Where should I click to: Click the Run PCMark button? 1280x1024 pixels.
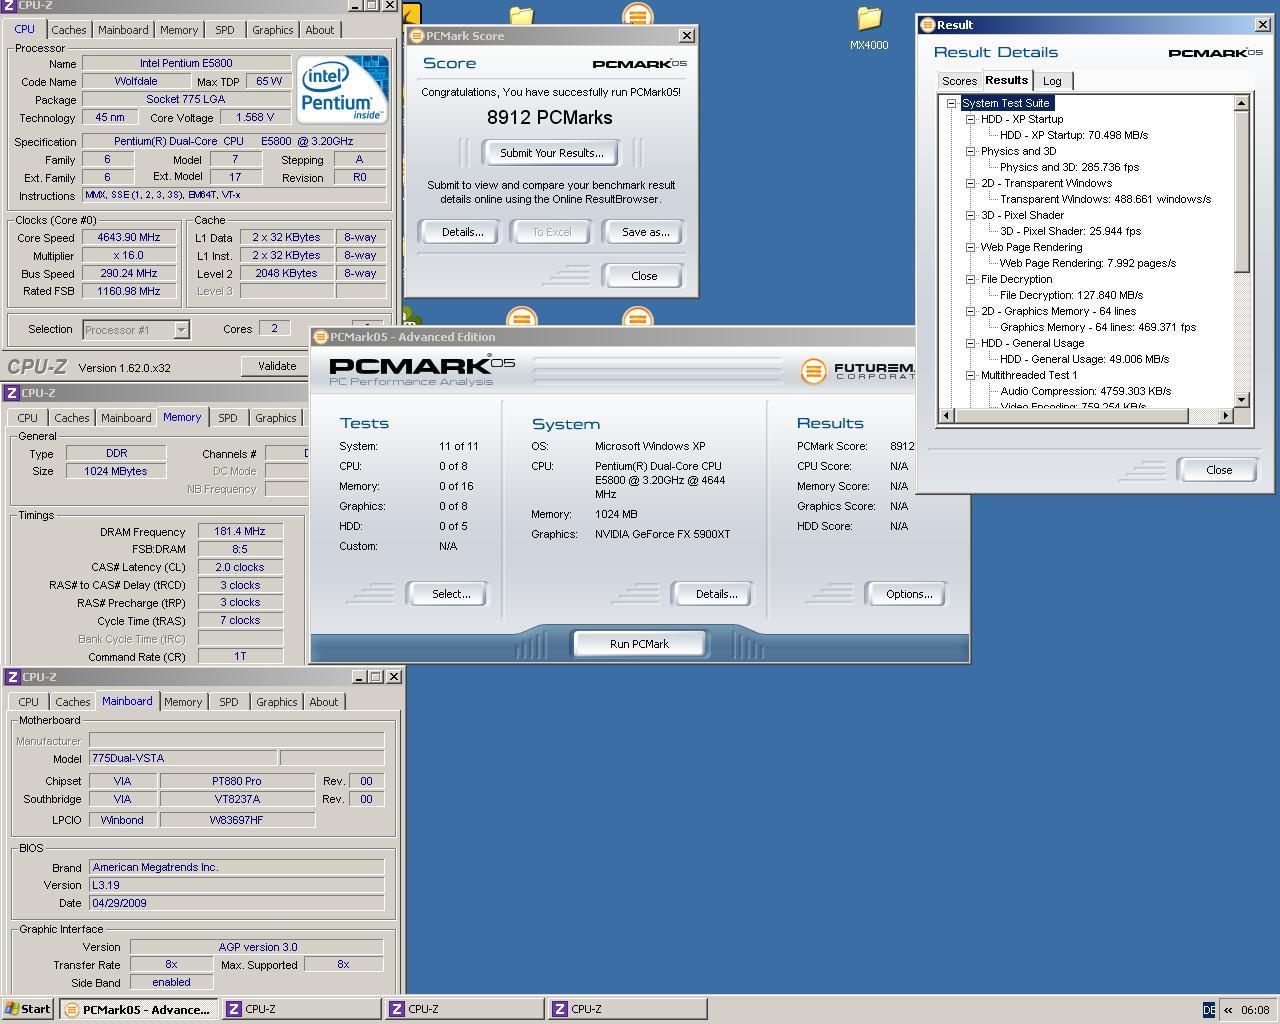[640, 644]
